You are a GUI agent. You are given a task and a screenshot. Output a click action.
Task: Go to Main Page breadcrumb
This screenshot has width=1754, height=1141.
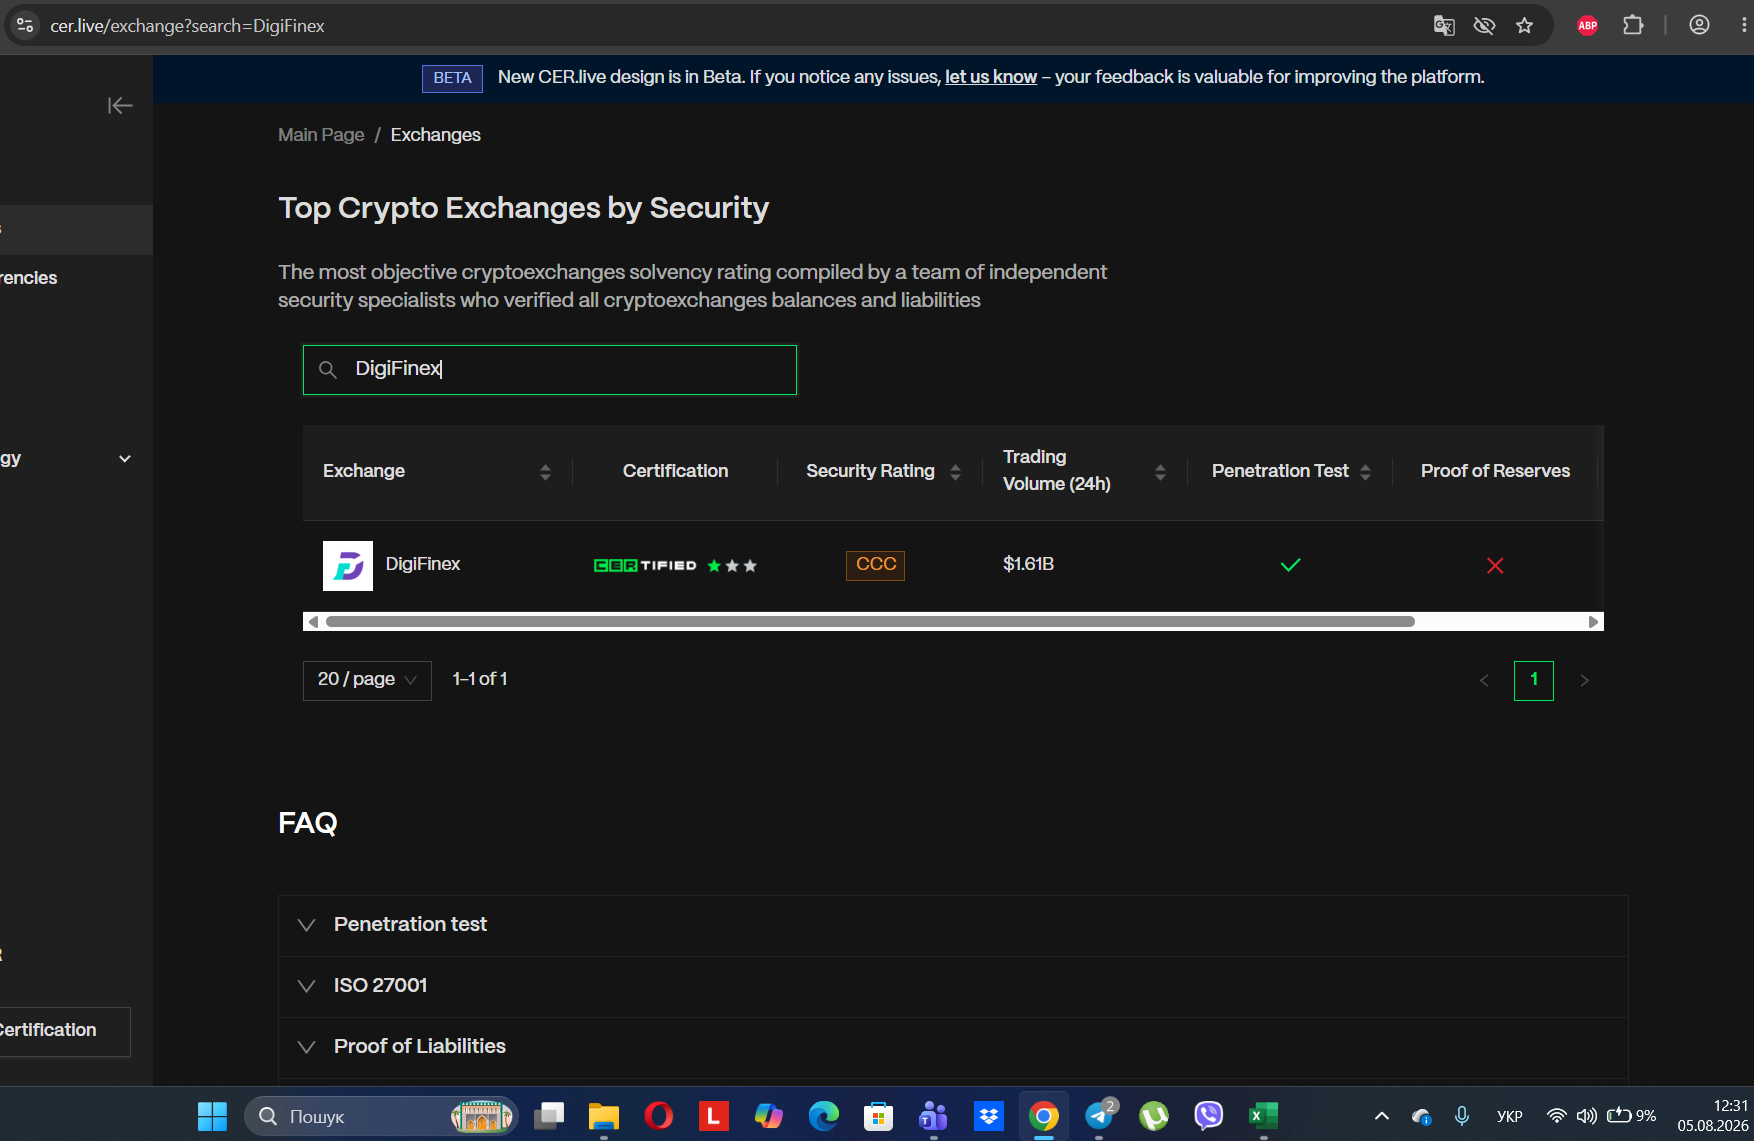(x=321, y=135)
